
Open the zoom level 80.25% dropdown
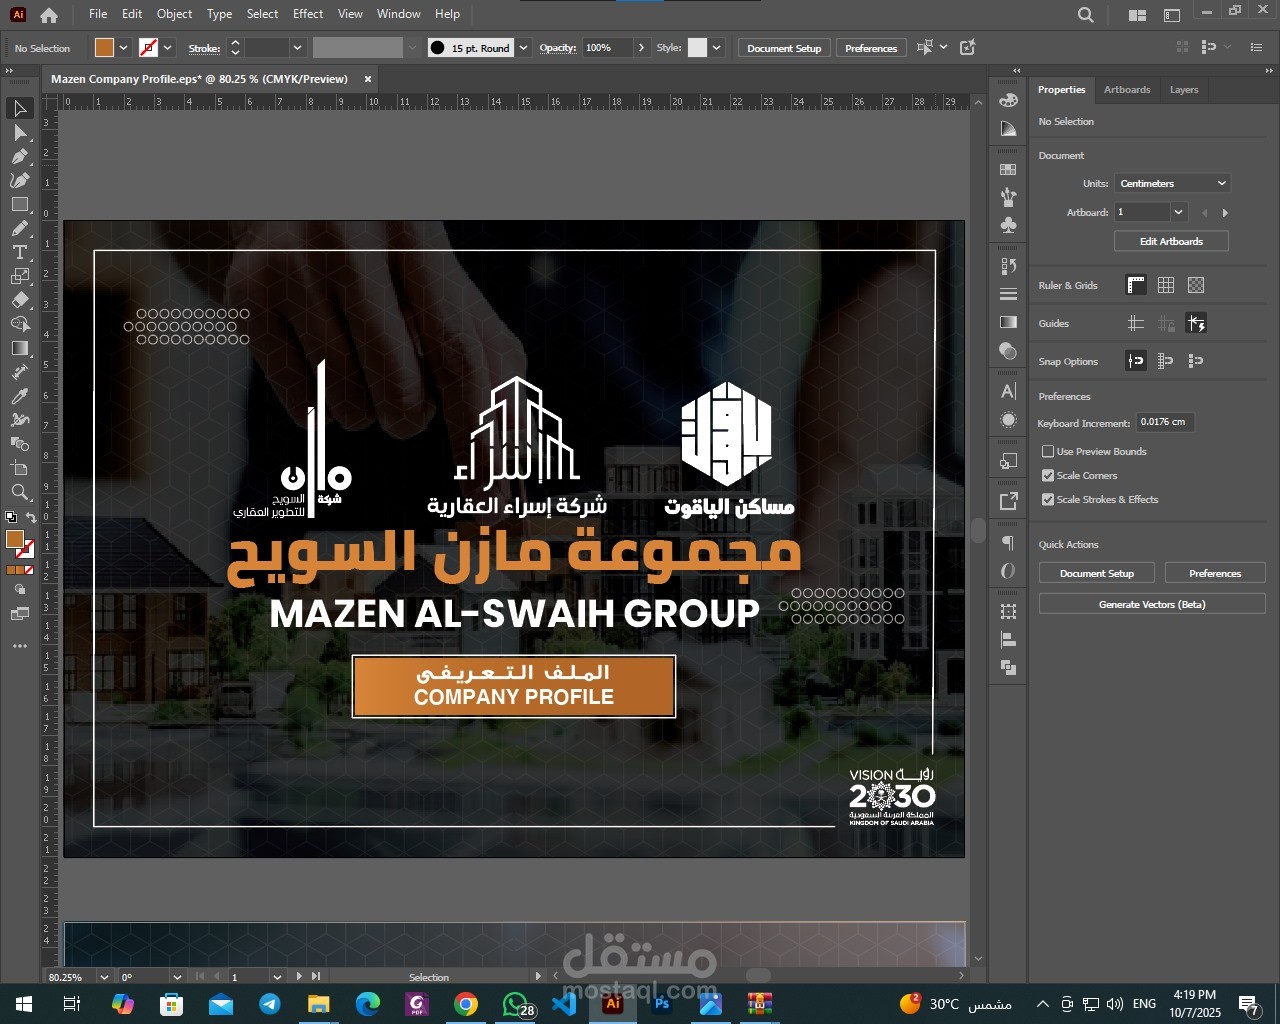pos(104,977)
